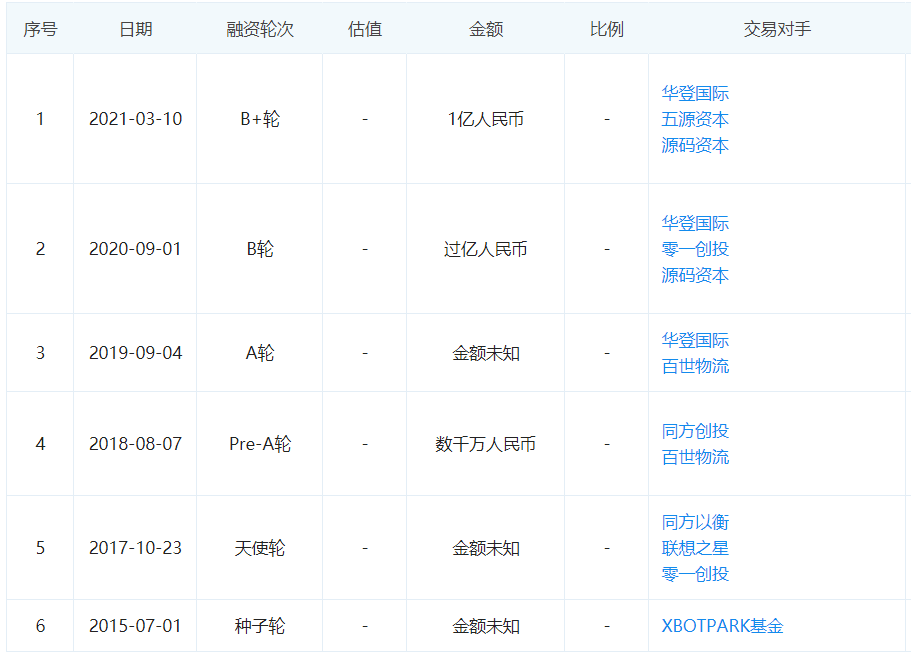911x657 pixels.
Task: Click the 金额 column header
Action: pos(486,29)
